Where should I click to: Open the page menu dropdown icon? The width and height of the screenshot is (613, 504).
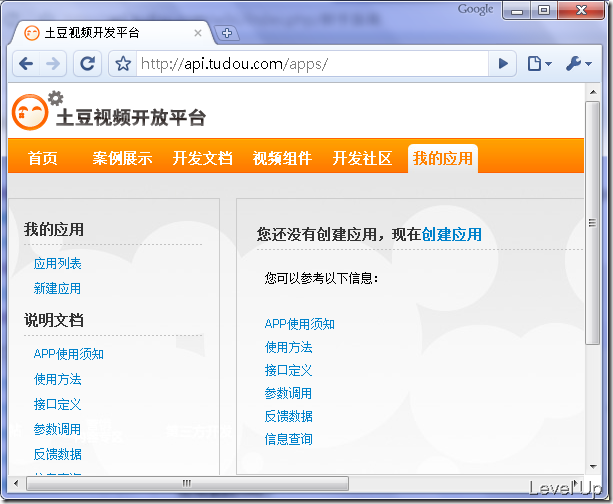click(x=539, y=63)
